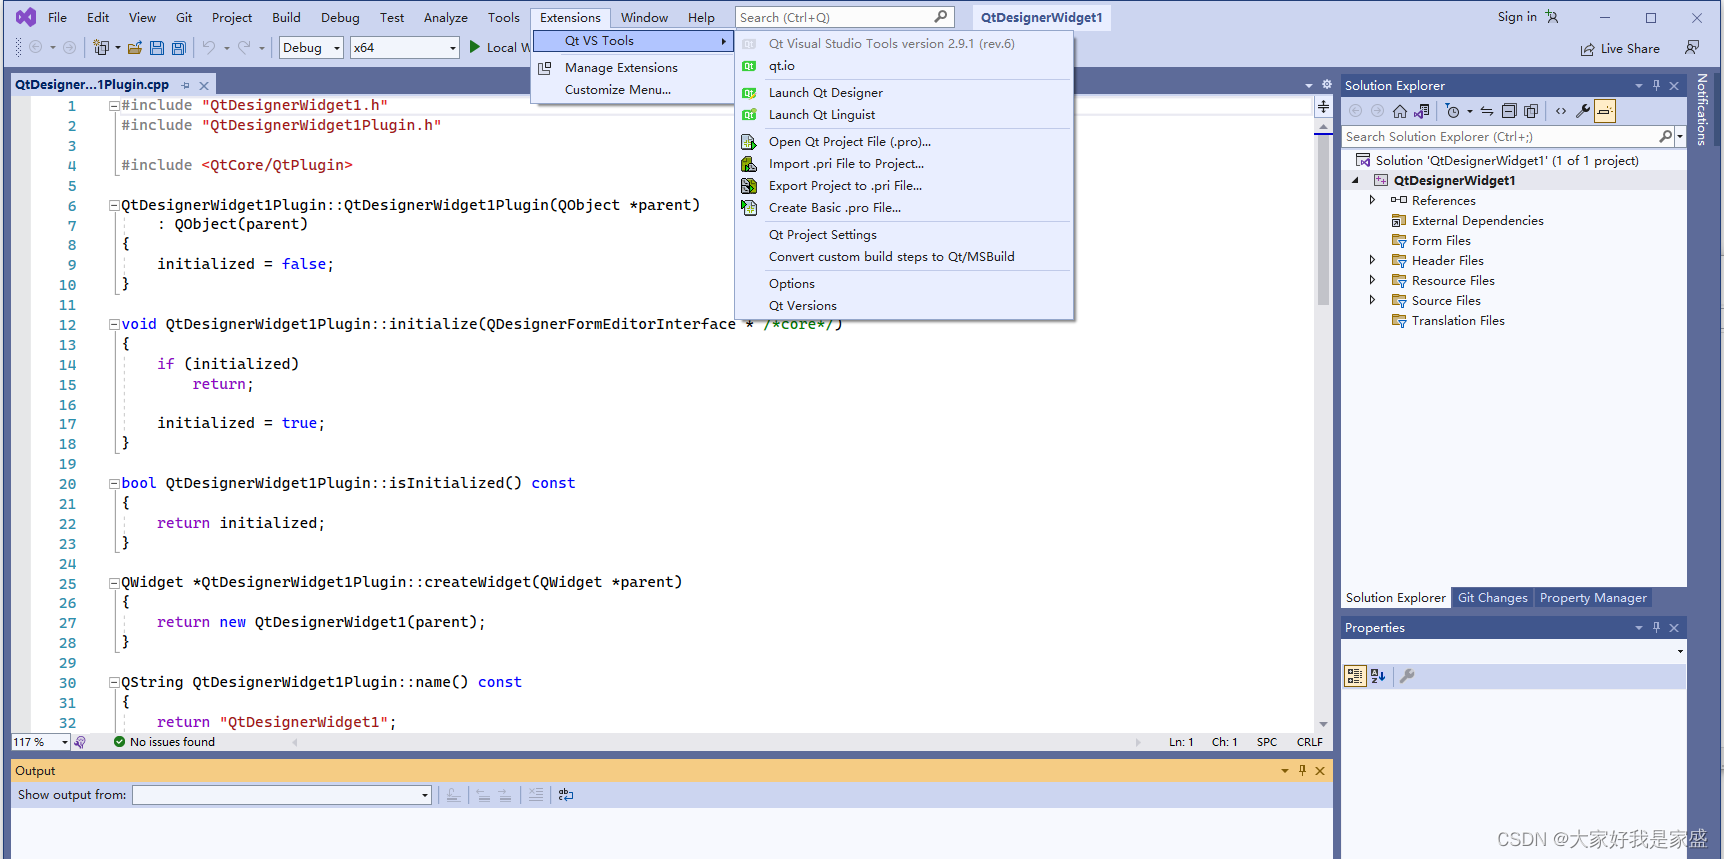This screenshot has height=859, width=1724.
Task: Choose Launch Qt Designer from the menu
Action: pos(825,92)
